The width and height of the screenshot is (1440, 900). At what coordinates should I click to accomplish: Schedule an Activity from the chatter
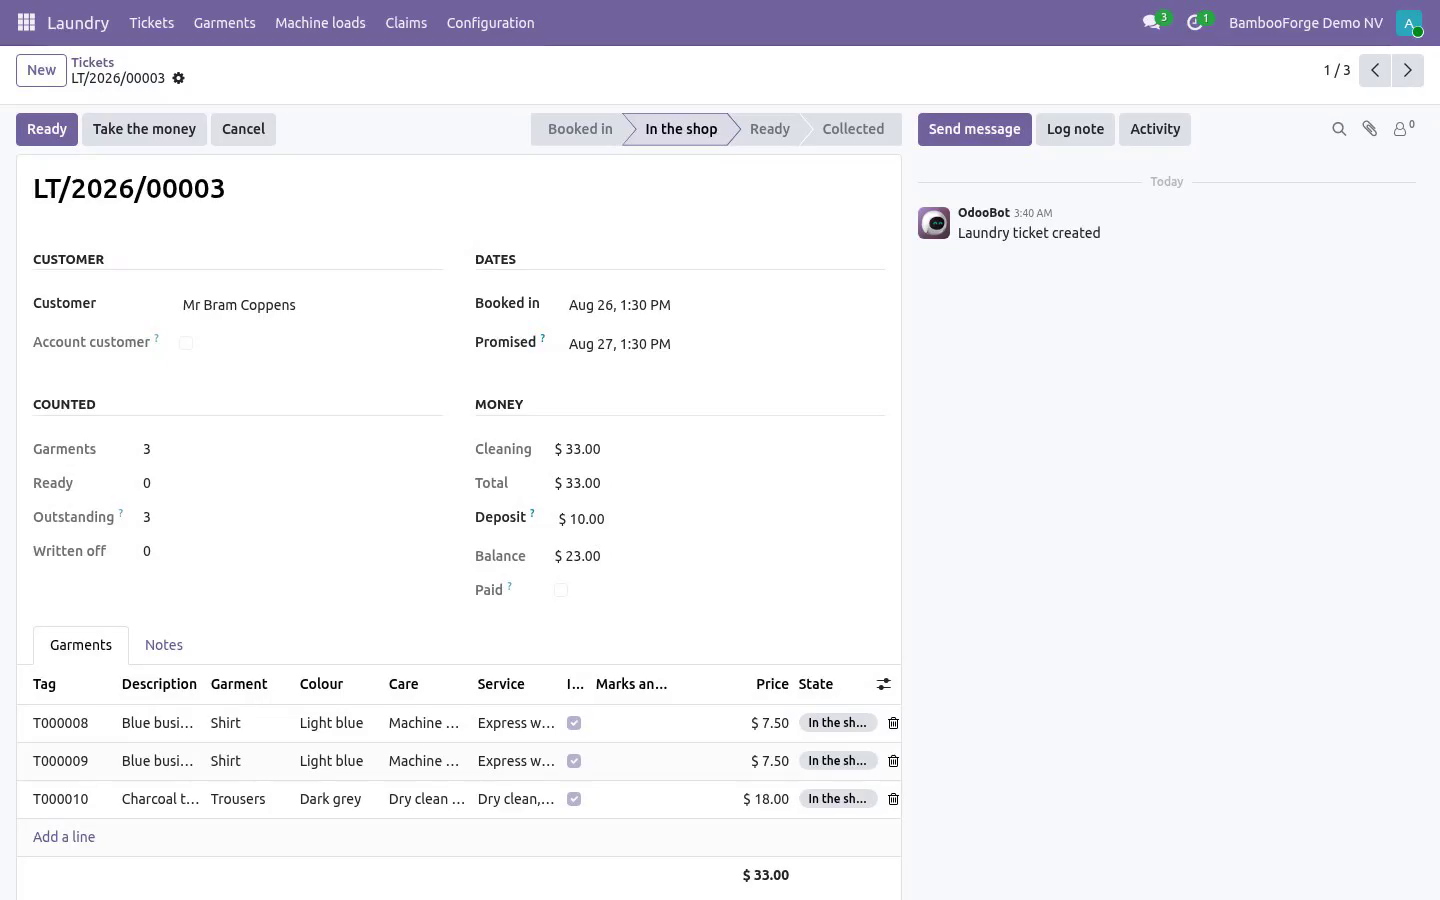[x=1155, y=129]
